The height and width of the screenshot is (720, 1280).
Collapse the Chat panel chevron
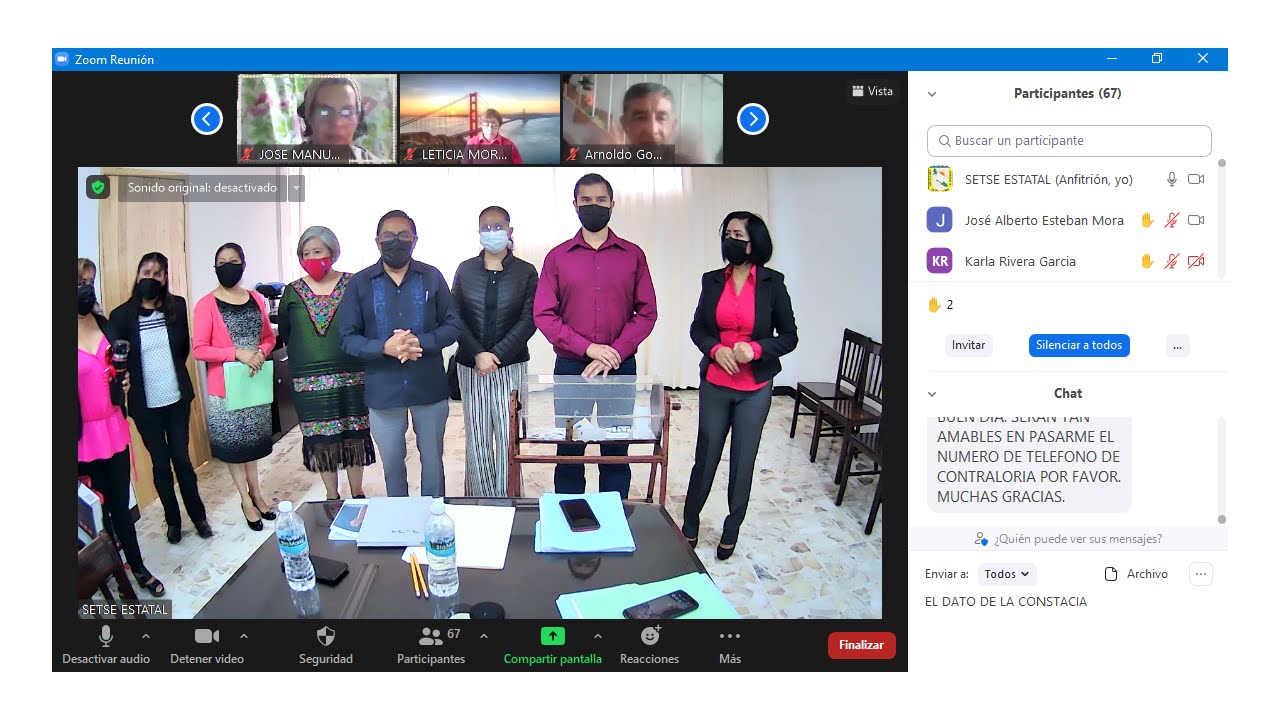point(932,394)
